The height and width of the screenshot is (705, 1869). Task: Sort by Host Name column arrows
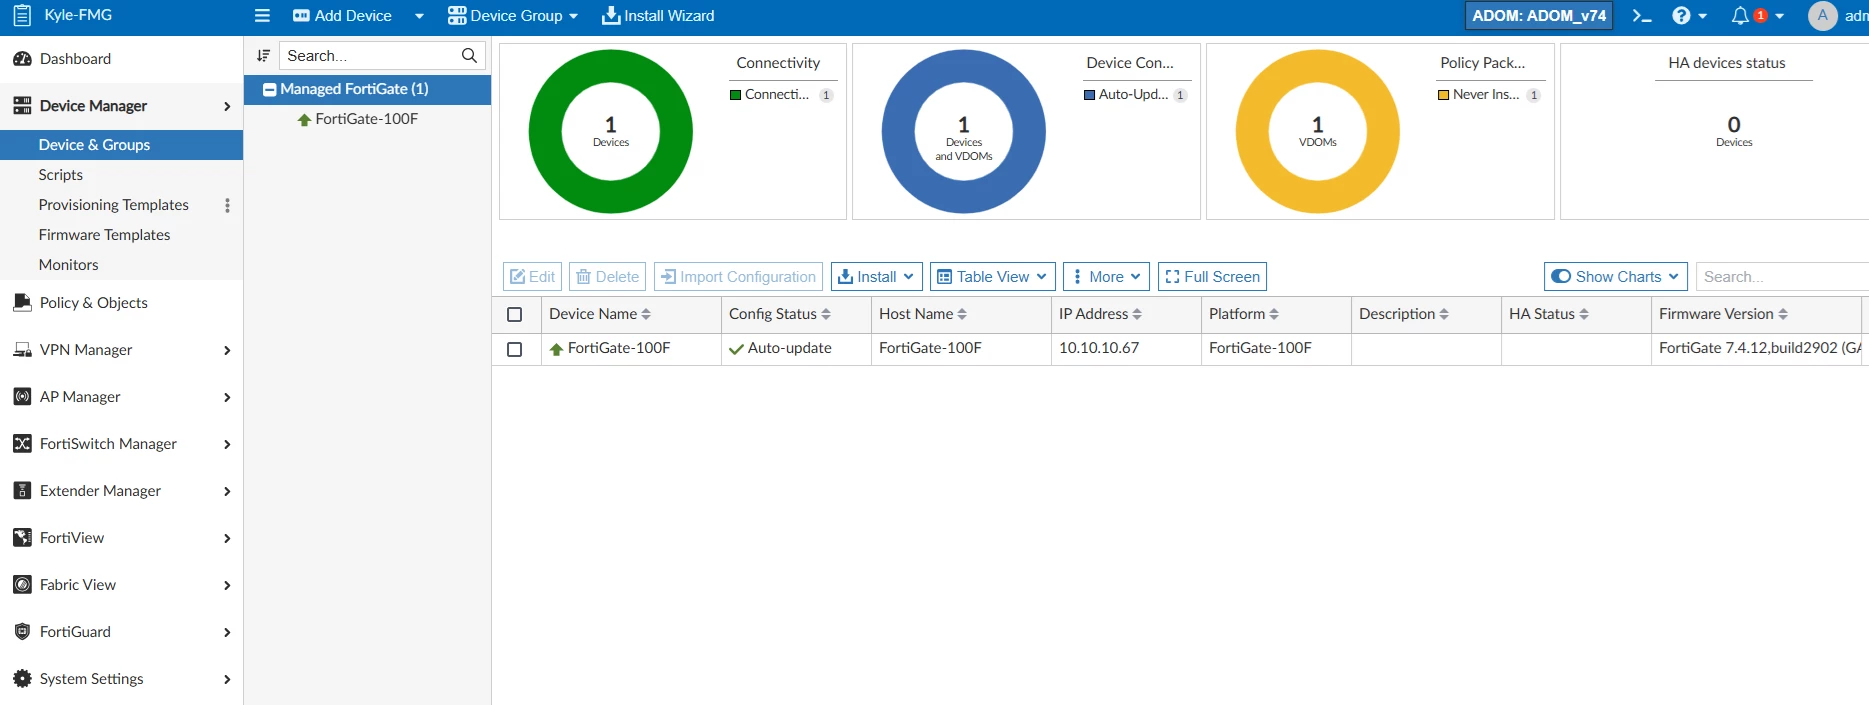pos(962,314)
